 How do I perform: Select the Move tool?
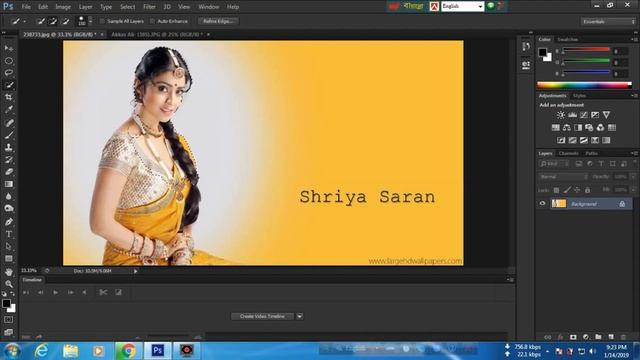(x=9, y=48)
